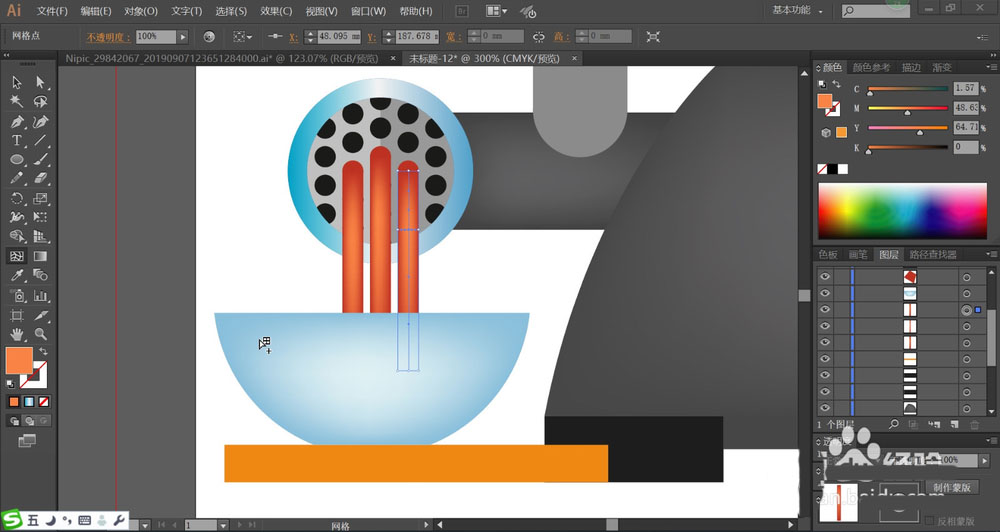Open Adobe Bridge from the Br icon
This screenshot has width=1000, height=532.
pos(463,11)
